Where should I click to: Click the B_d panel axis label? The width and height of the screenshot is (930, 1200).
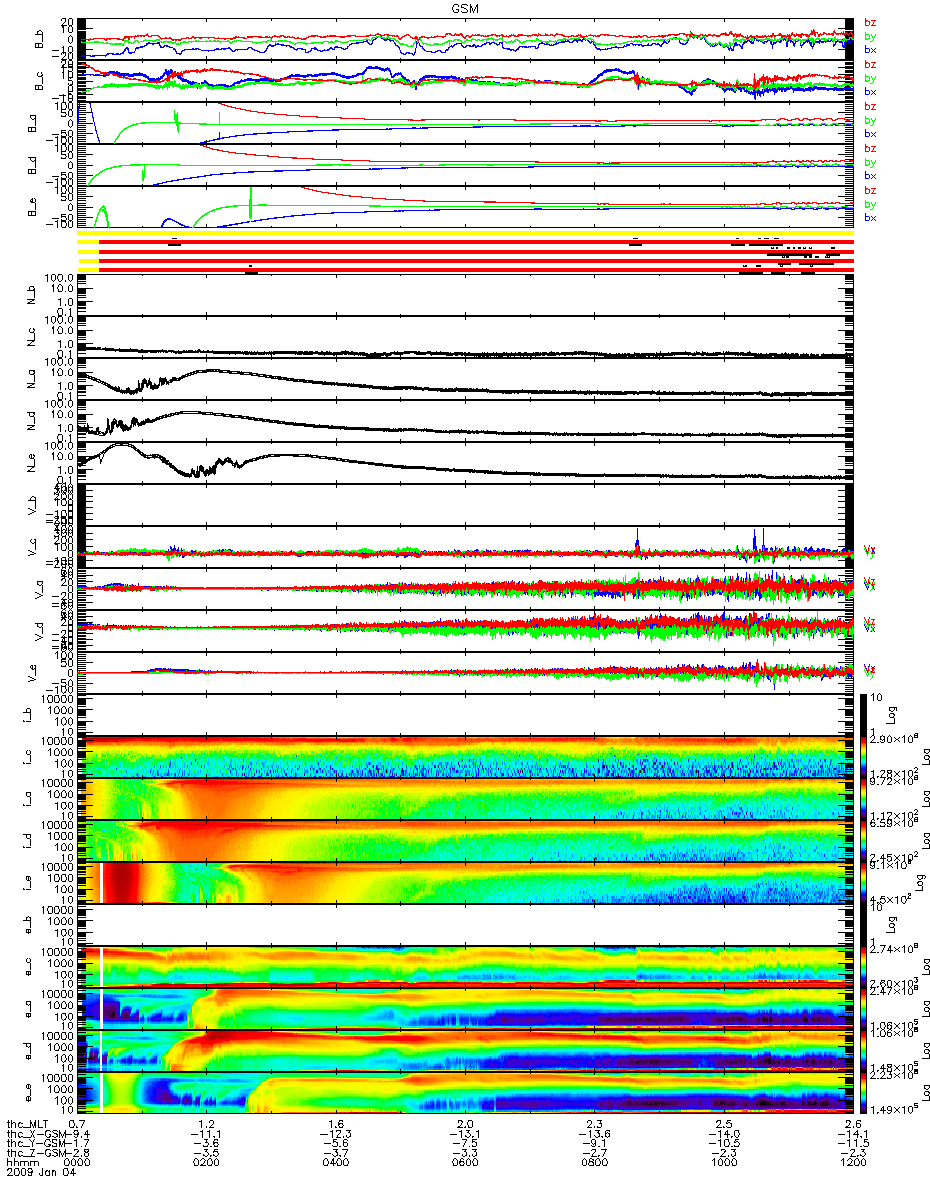34,165
